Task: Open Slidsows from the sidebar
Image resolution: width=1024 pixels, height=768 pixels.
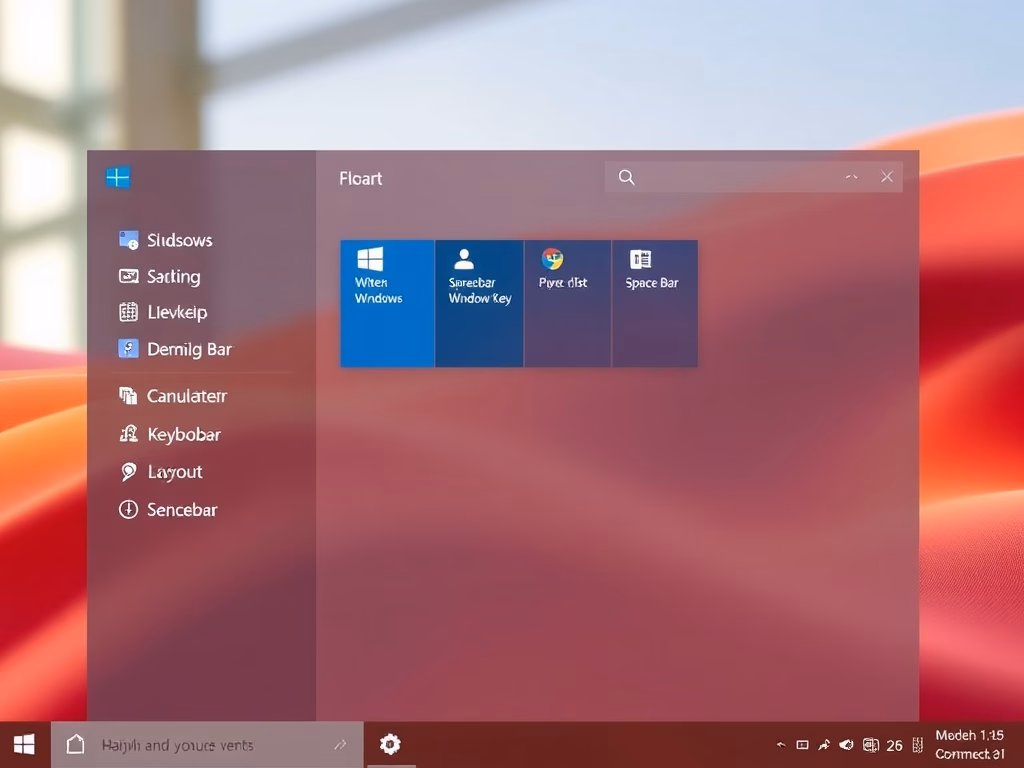Action: click(x=166, y=240)
